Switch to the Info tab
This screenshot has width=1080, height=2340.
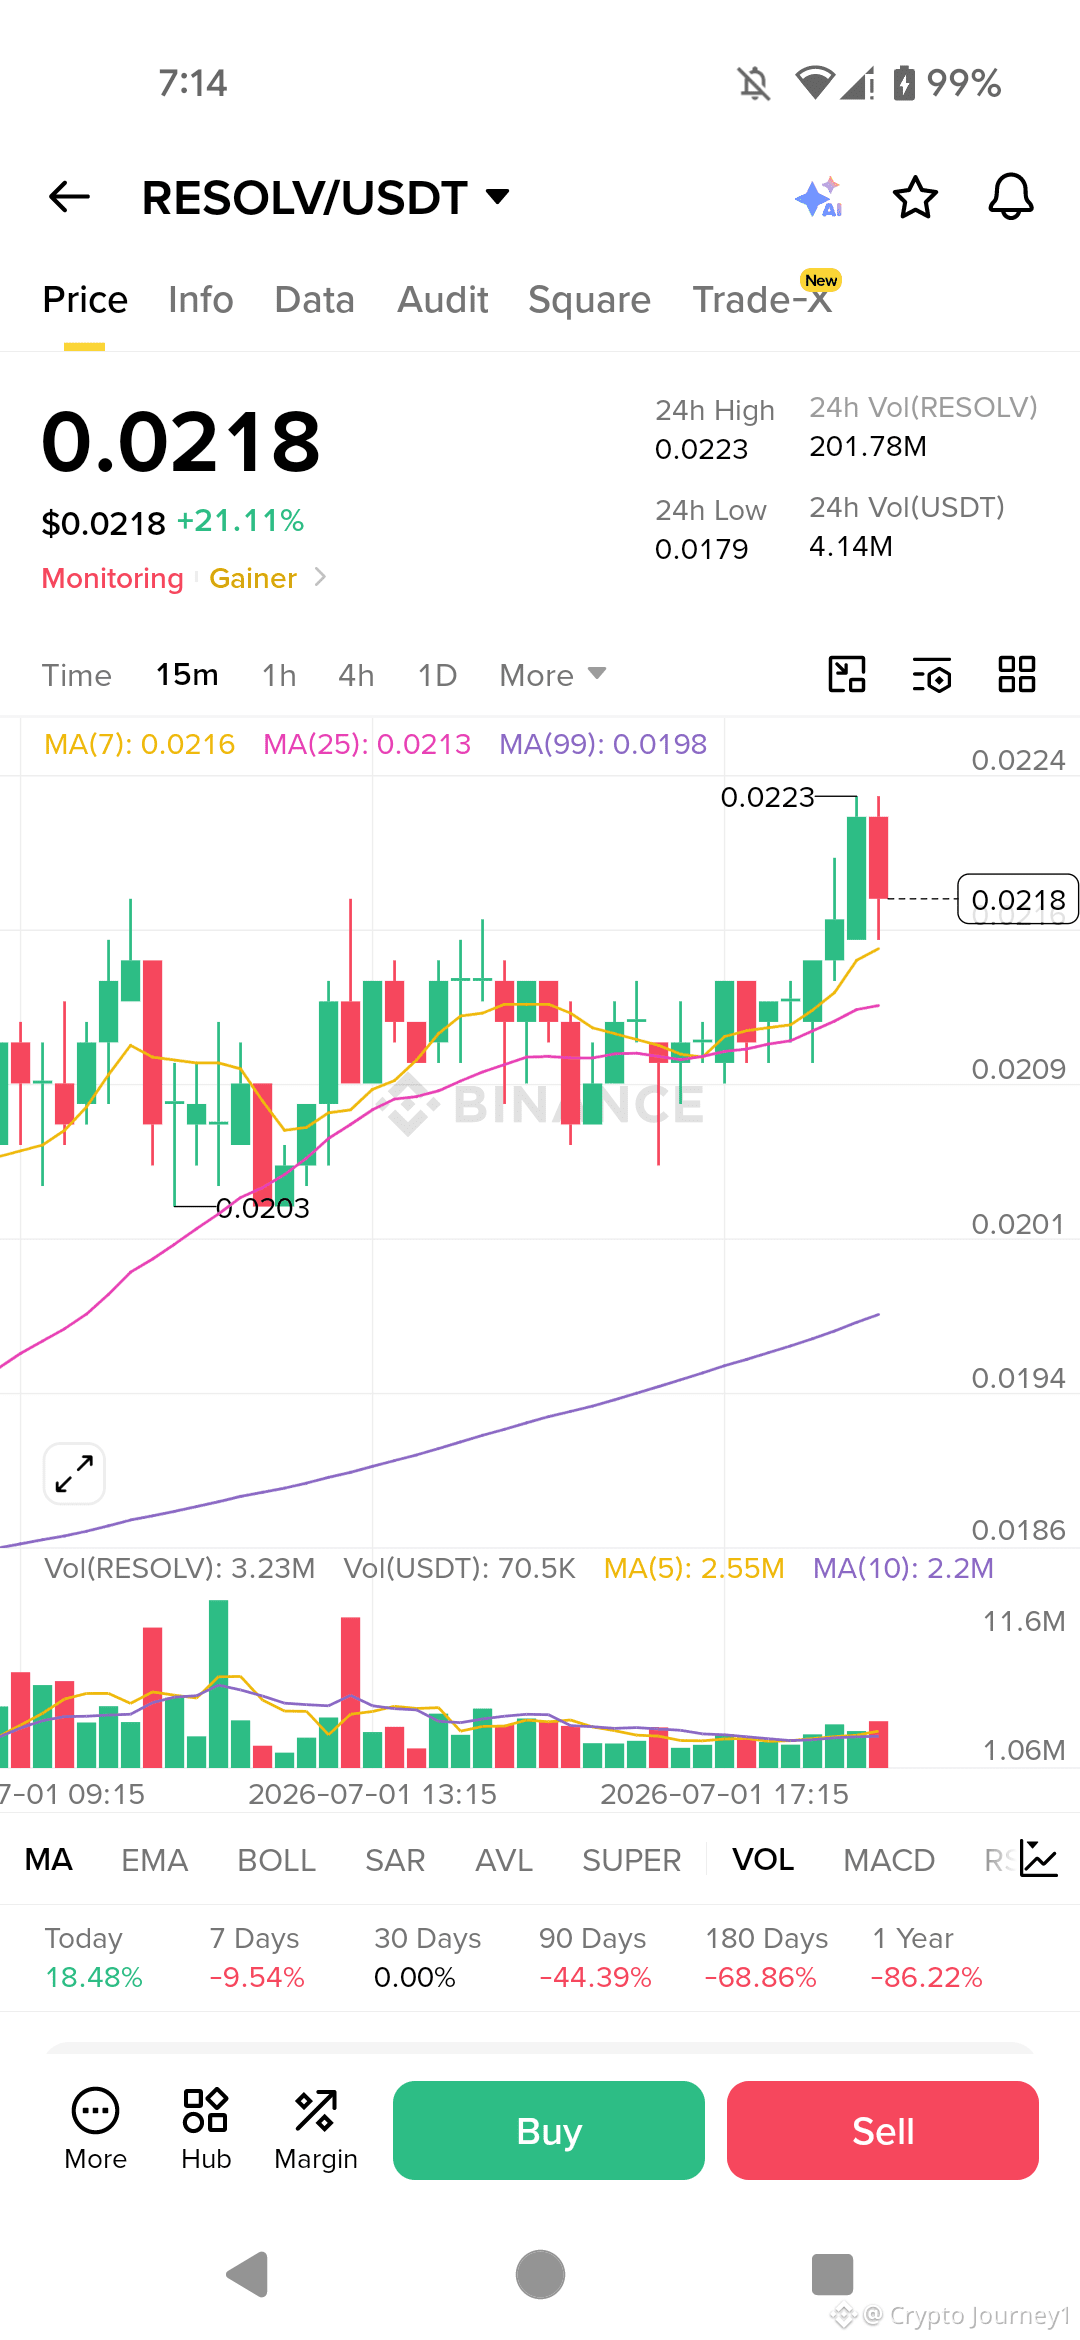pyautogui.click(x=201, y=300)
